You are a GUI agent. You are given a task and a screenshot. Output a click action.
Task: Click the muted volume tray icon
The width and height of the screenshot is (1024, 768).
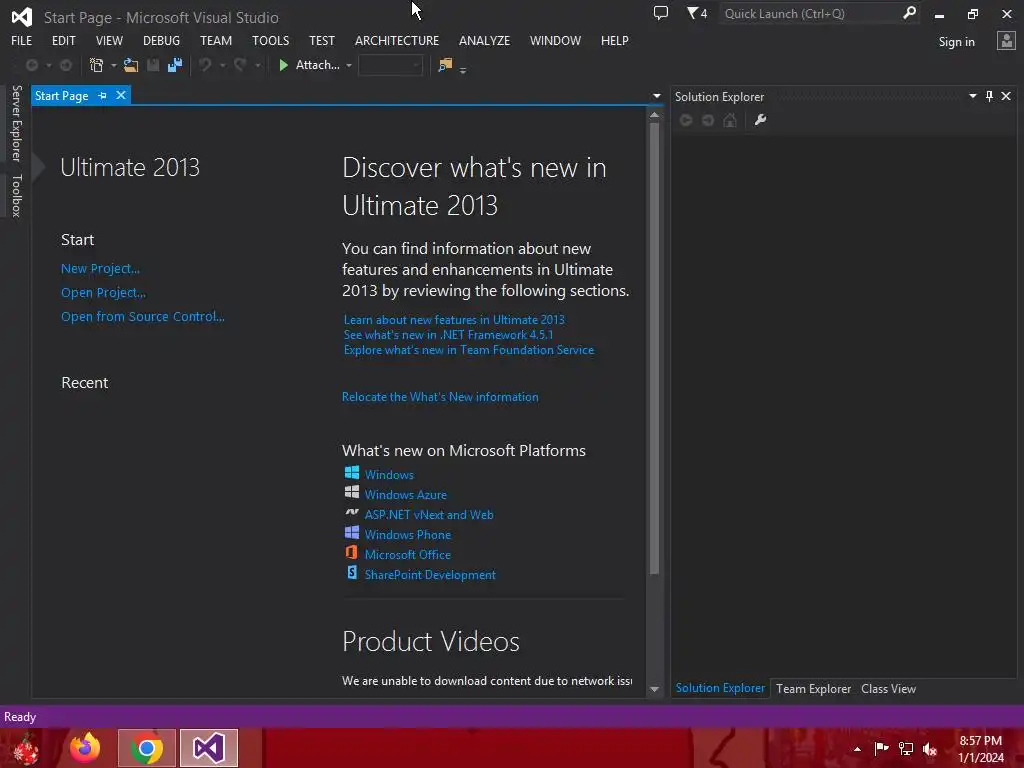point(930,749)
